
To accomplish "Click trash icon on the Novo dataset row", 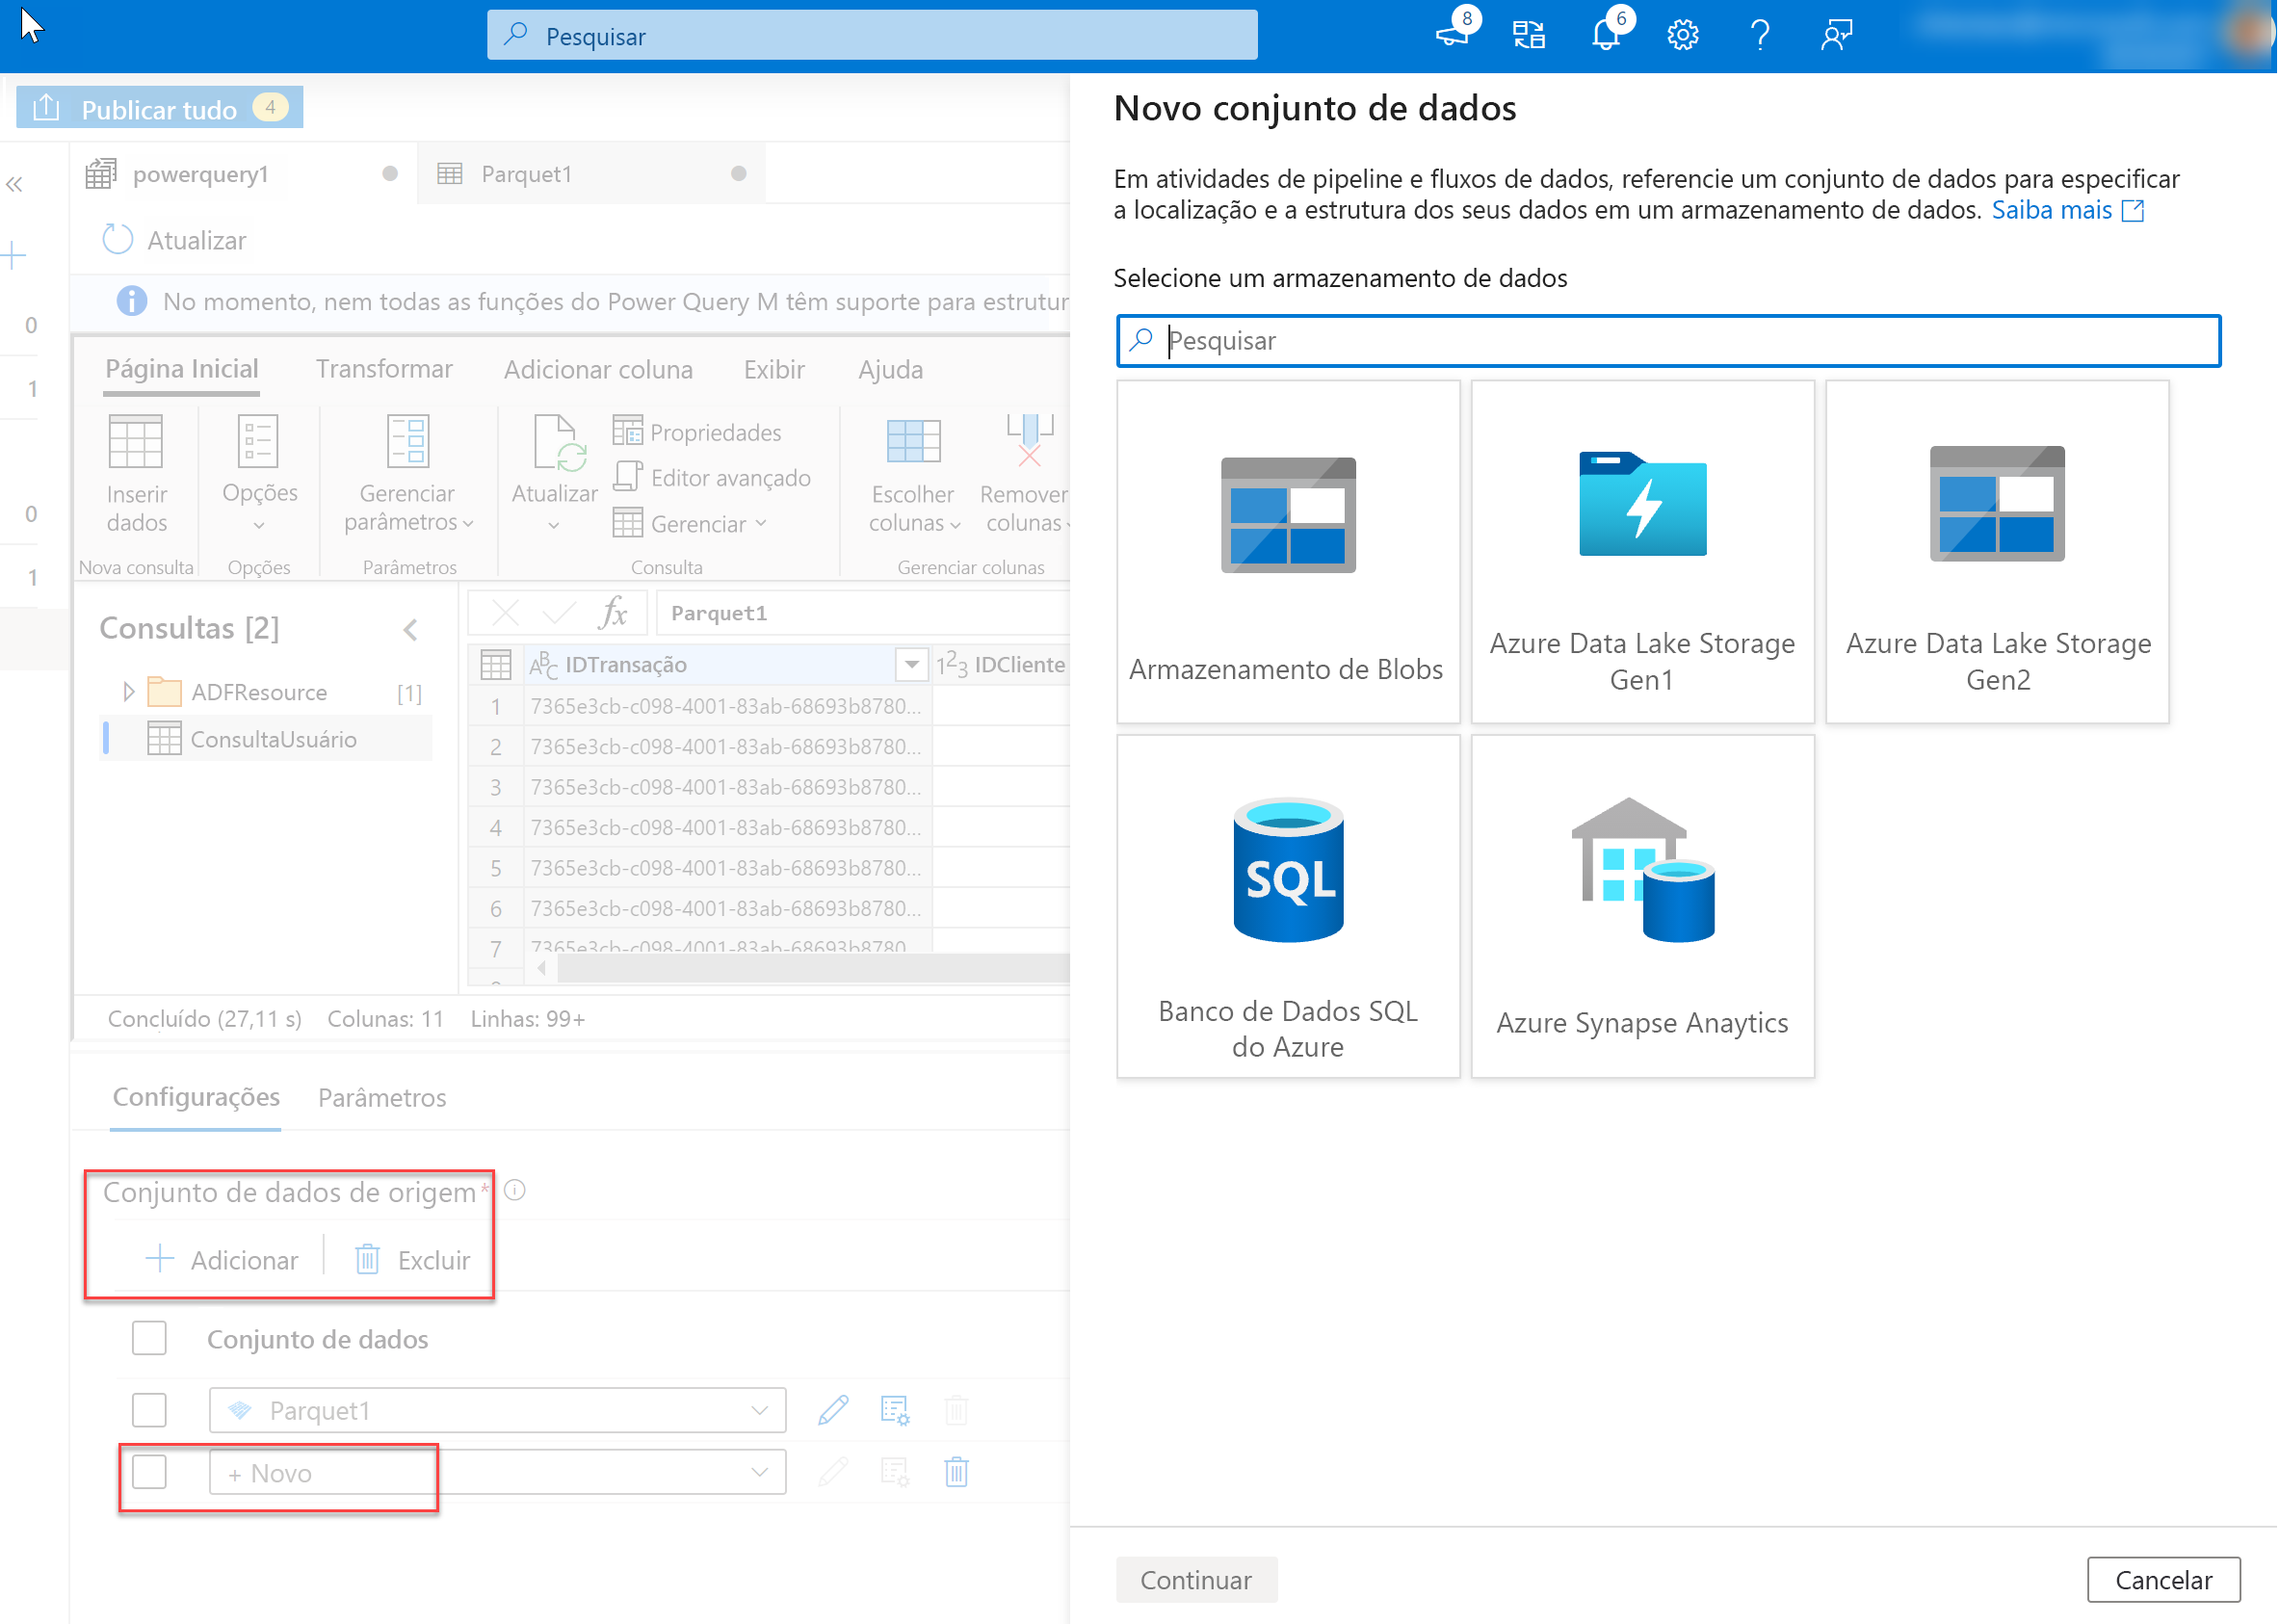I will pos(956,1472).
